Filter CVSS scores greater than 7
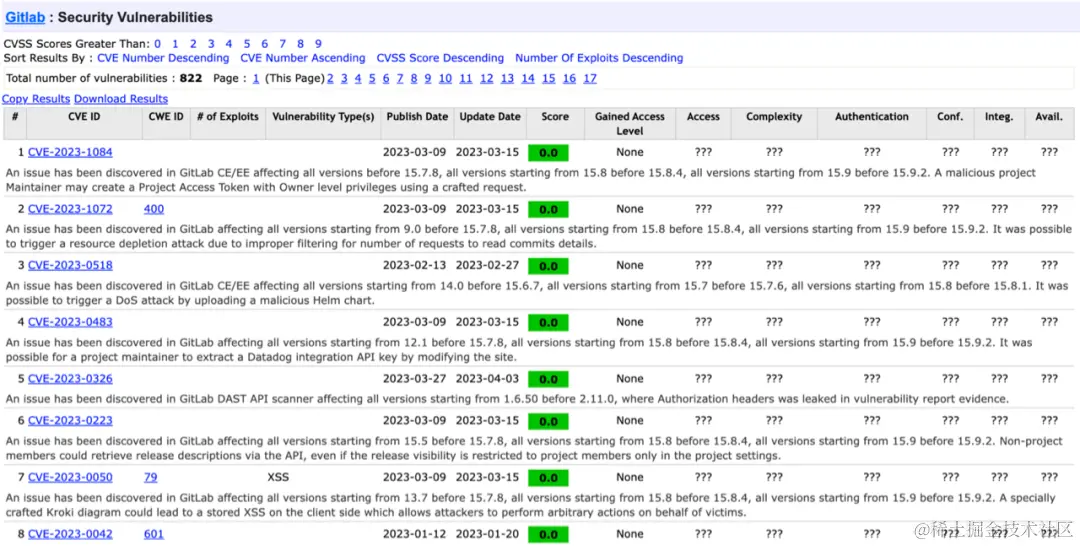This screenshot has width=1080, height=546. pyautogui.click(x=282, y=43)
